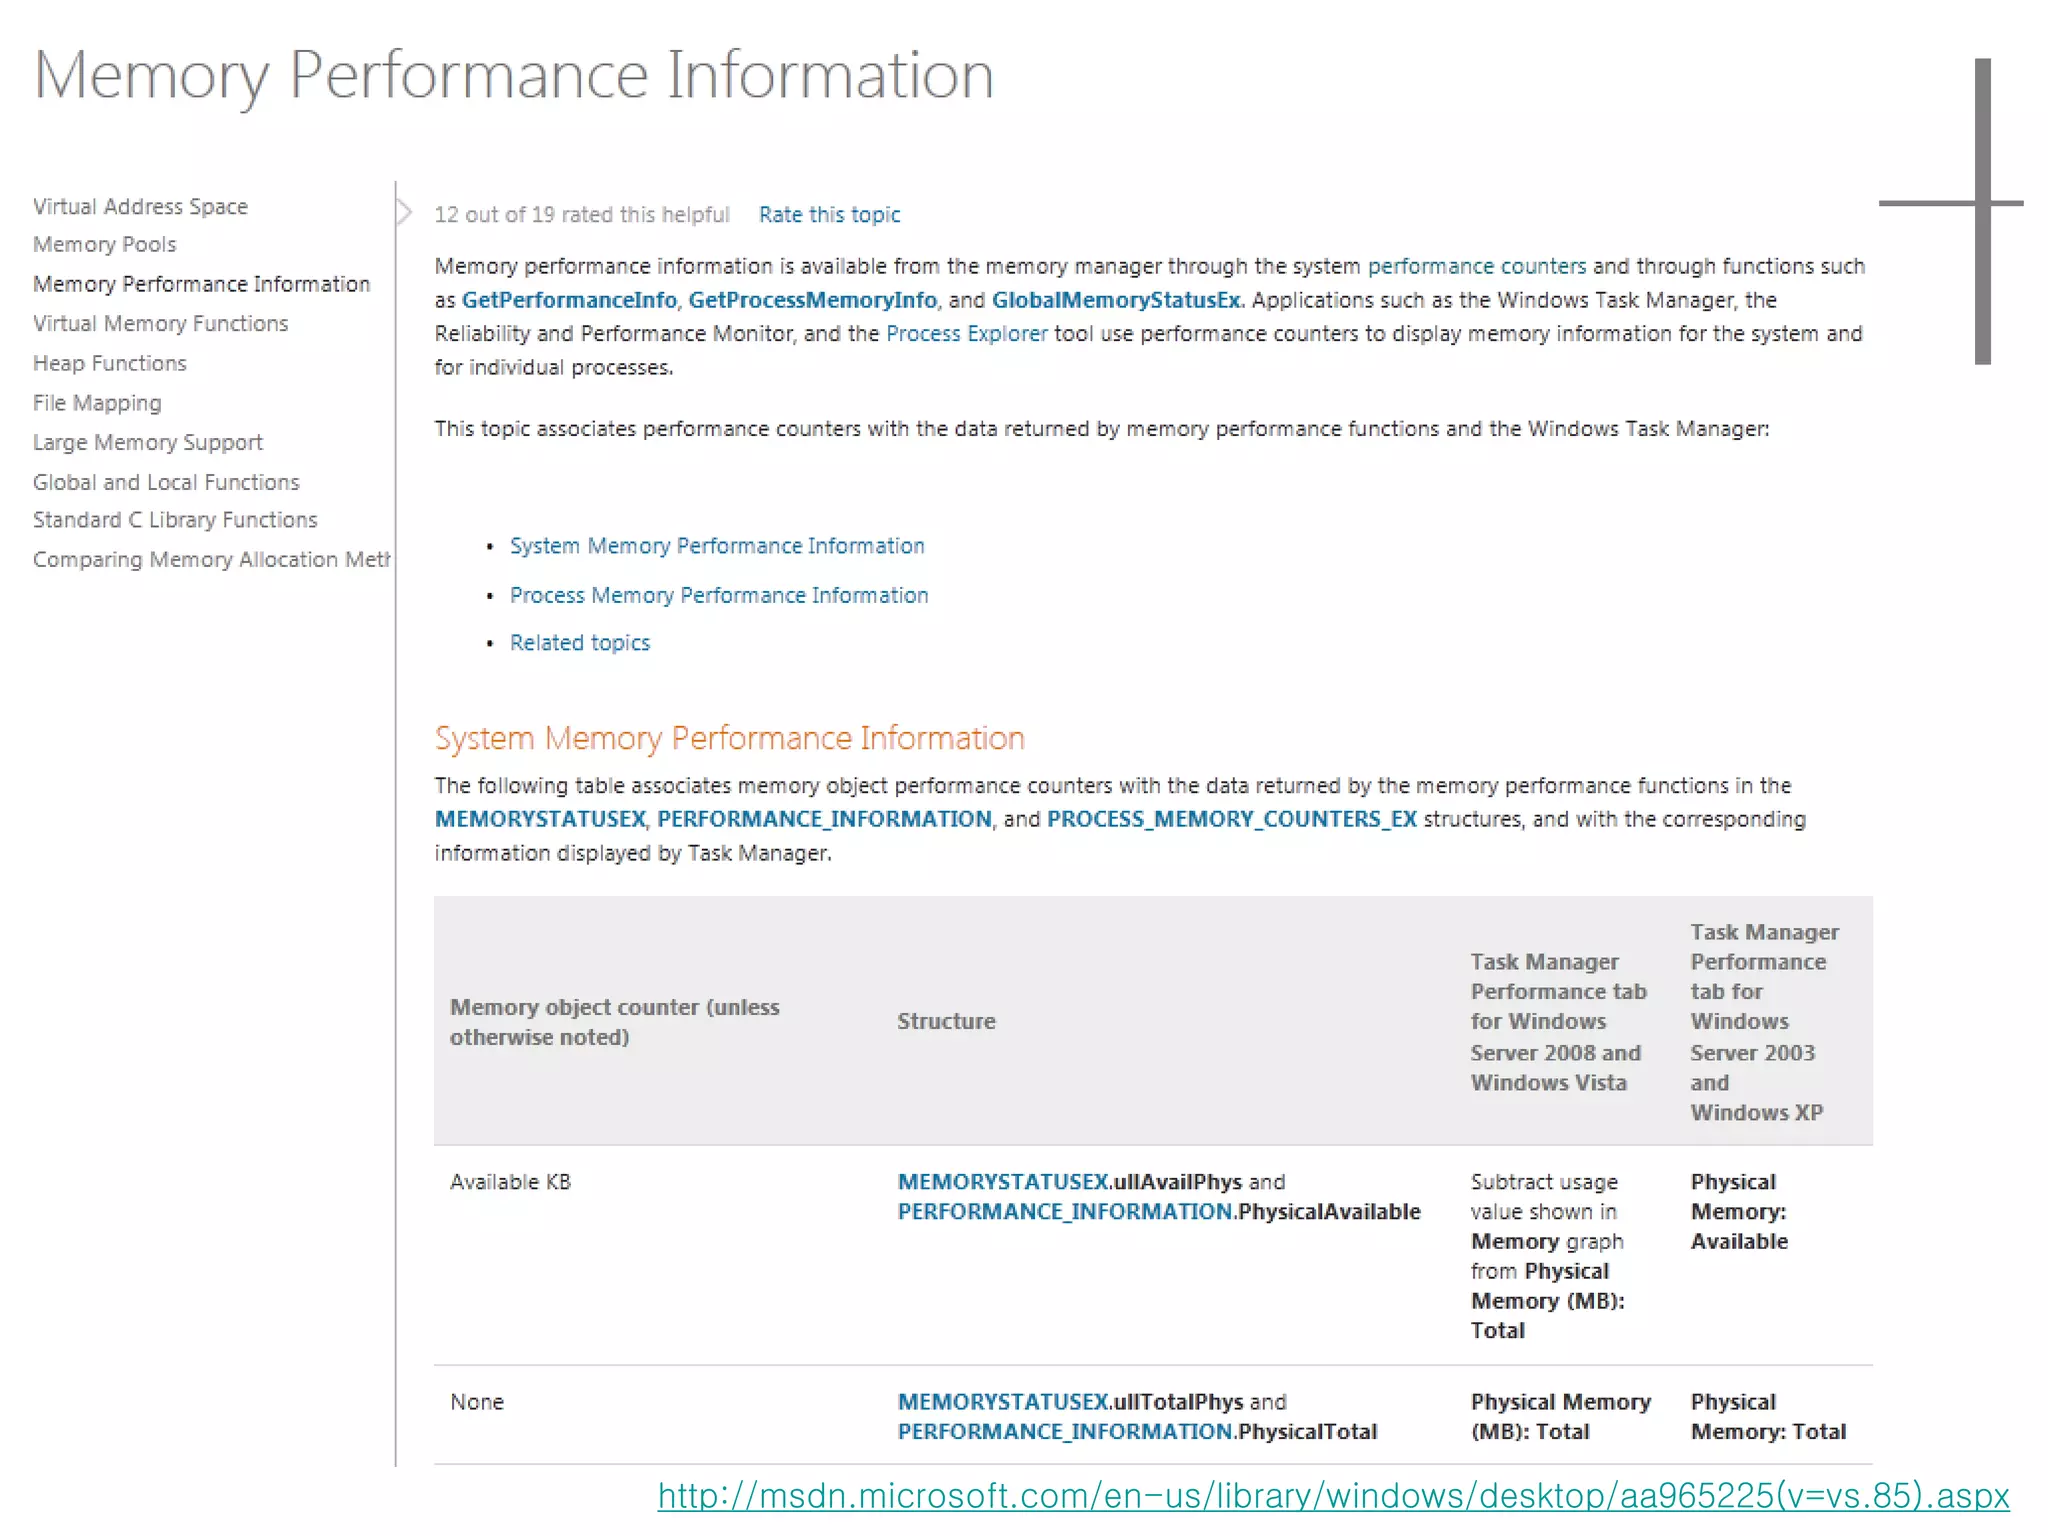The height and width of the screenshot is (1536, 2048).
Task: Open Memory Pools sidebar item
Action: click(104, 244)
